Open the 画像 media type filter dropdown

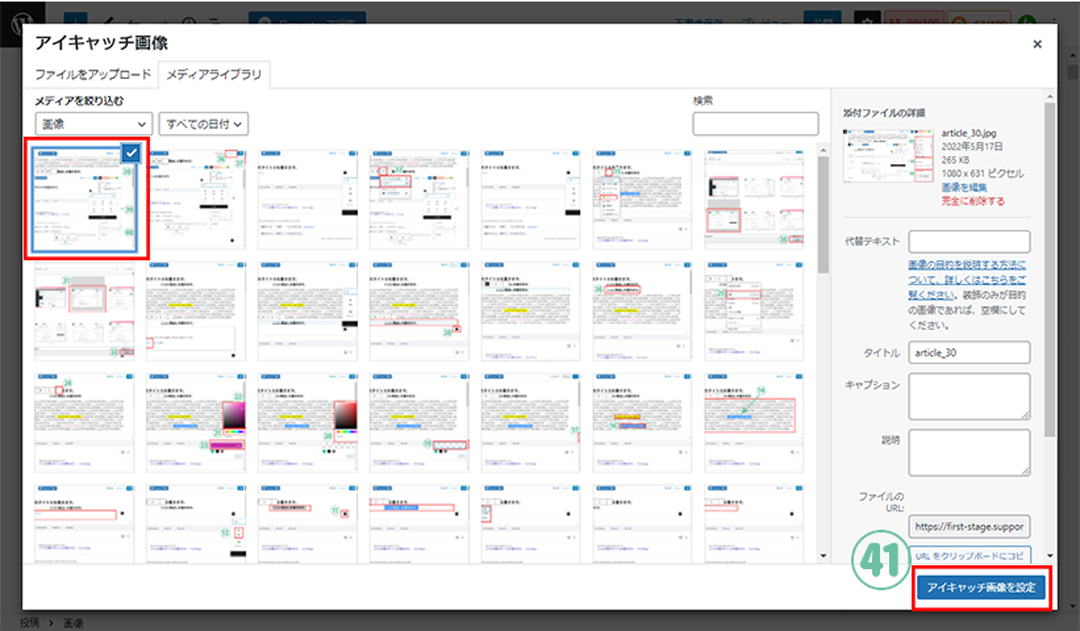coord(93,124)
